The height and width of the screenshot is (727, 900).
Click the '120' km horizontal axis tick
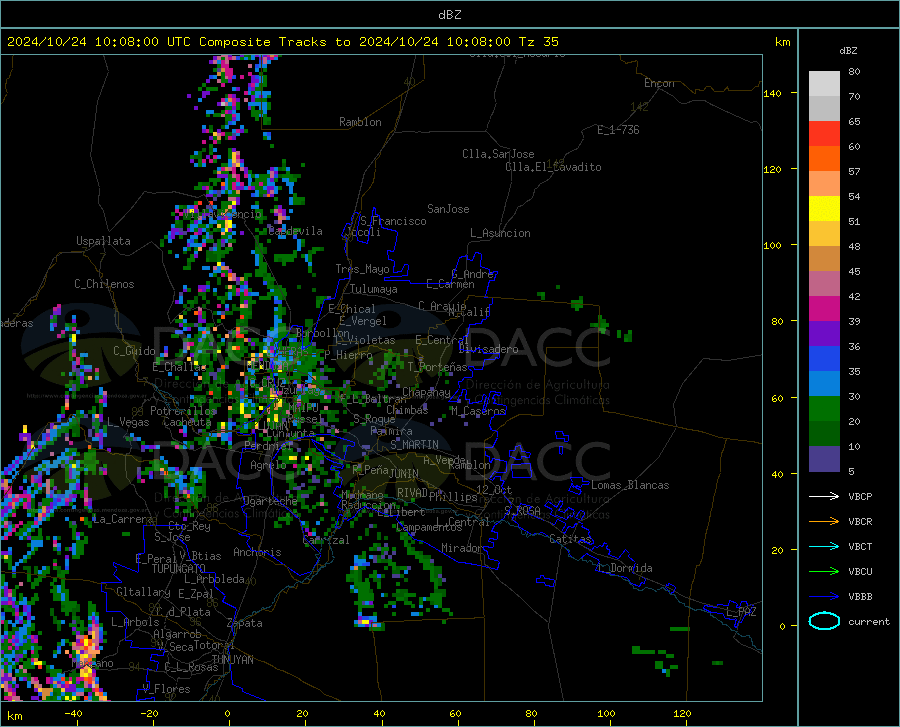point(682,713)
